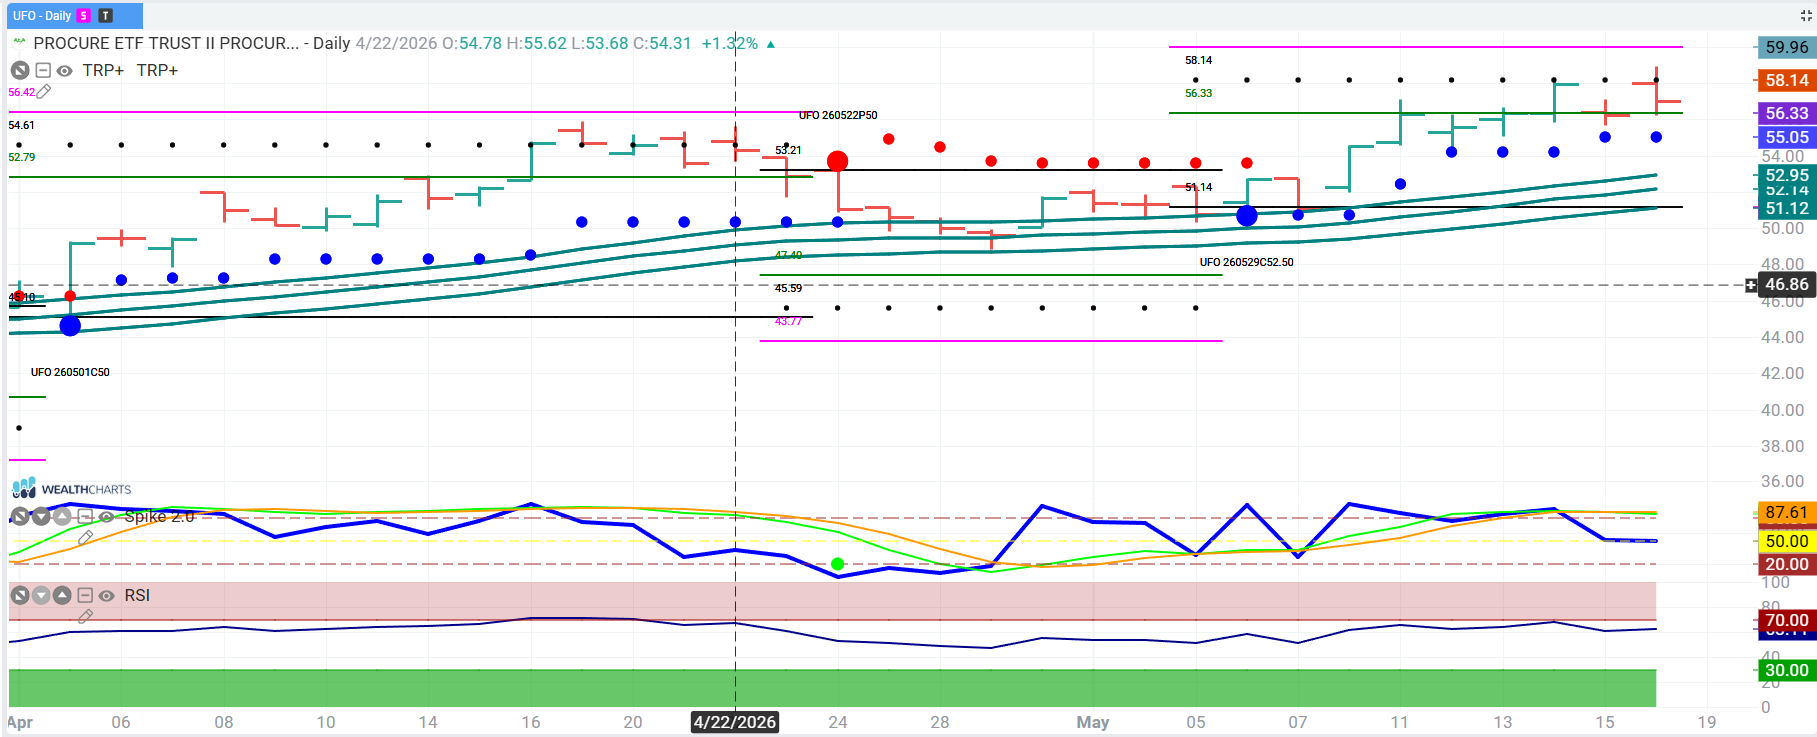Edit Spike 2.0 settings with the pencil icon

pyautogui.click(x=85, y=538)
